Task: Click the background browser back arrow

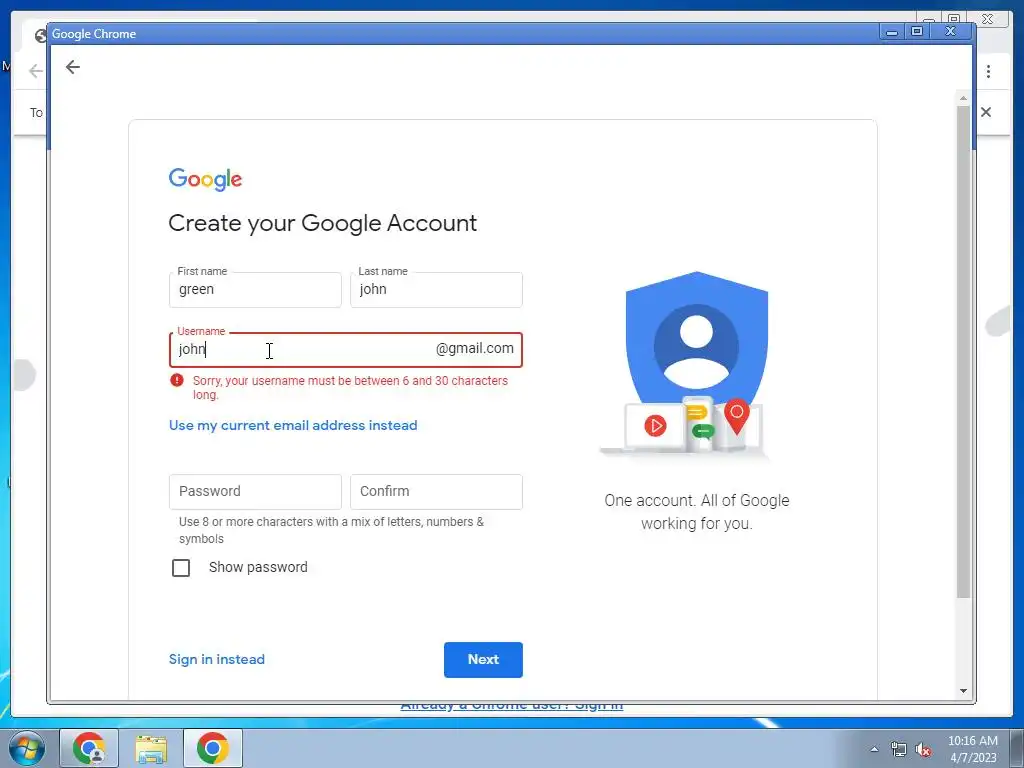Action: pyautogui.click(x=35, y=71)
